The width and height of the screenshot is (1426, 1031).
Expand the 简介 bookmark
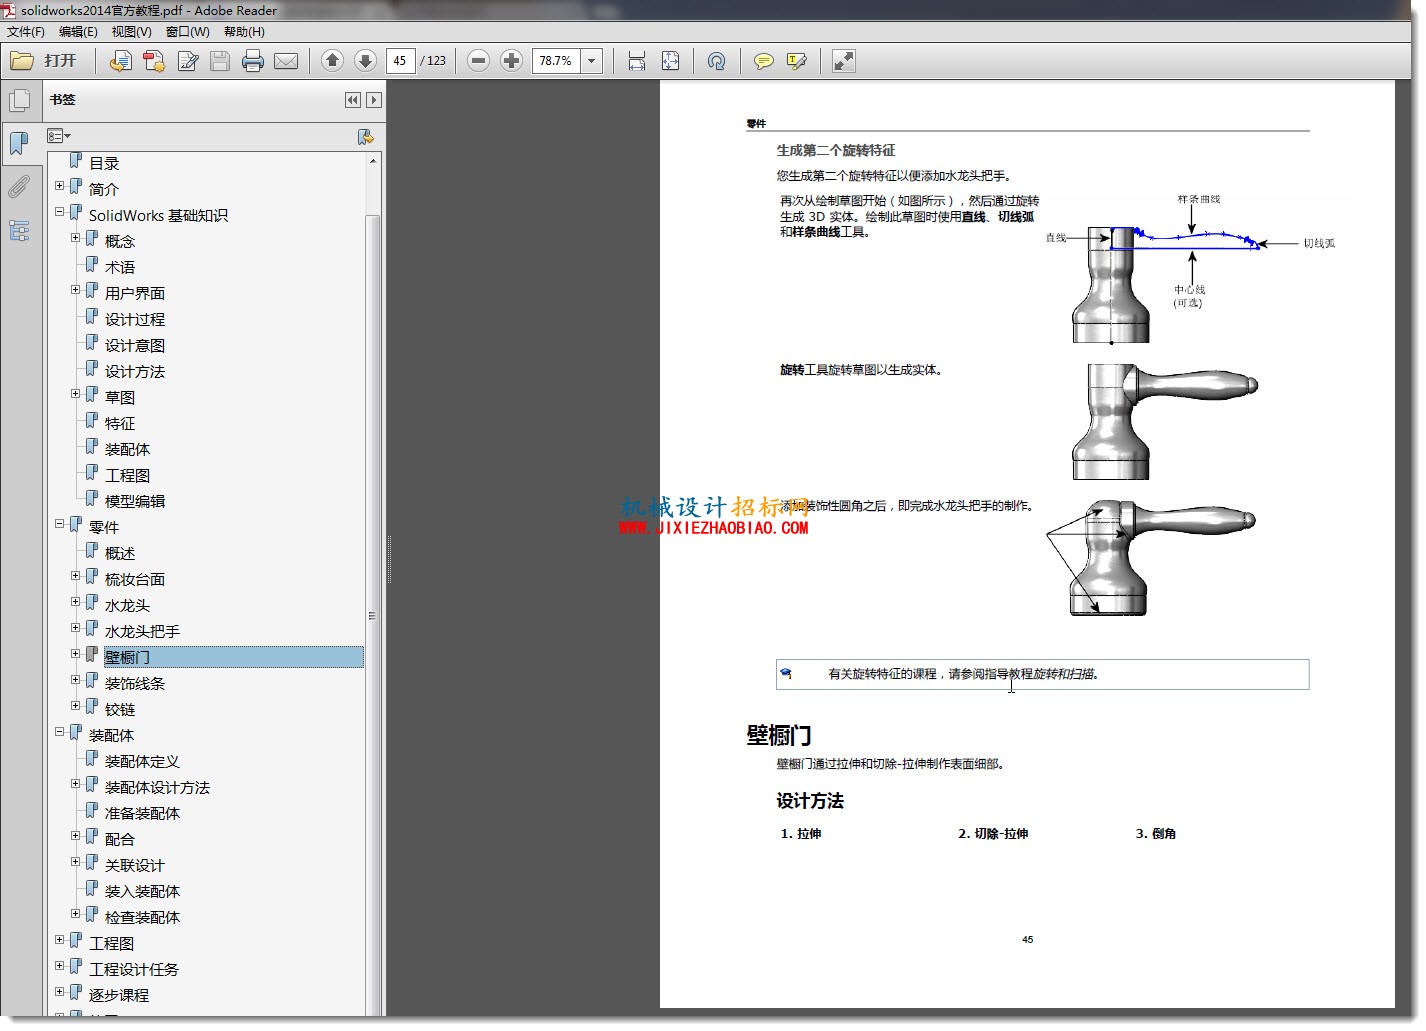point(60,186)
